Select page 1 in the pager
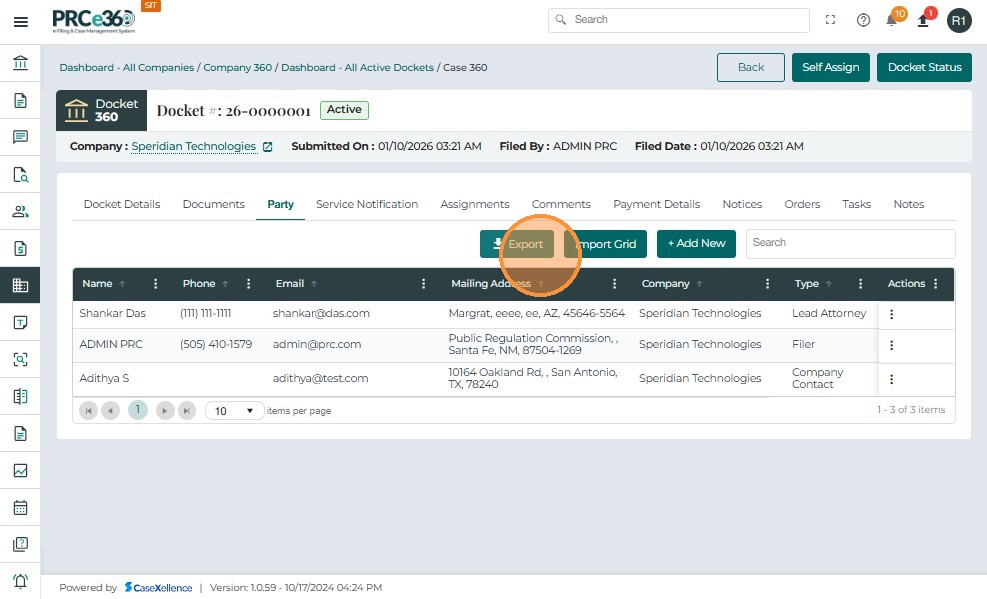 (138, 410)
